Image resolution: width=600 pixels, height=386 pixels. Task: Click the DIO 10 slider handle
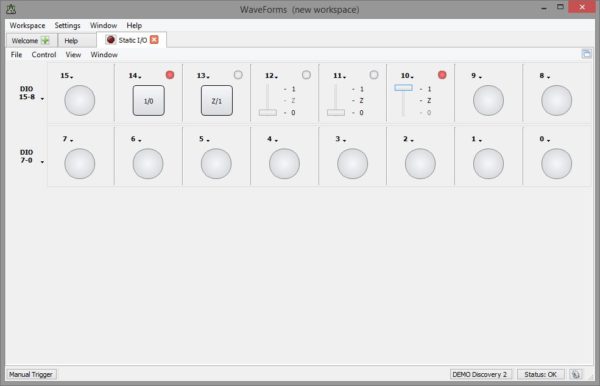tap(403, 88)
